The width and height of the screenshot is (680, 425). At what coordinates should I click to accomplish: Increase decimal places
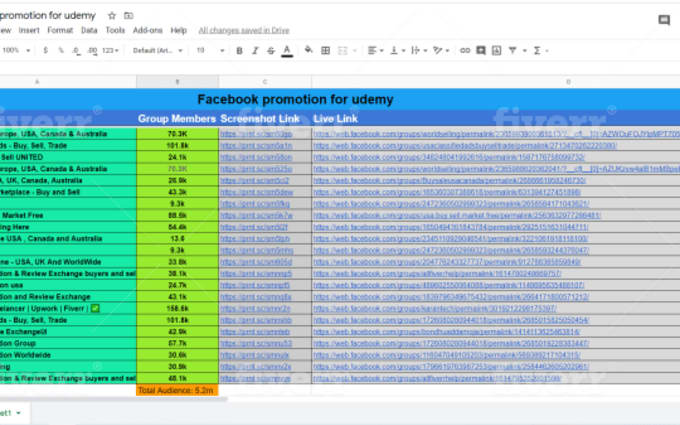click(x=92, y=51)
